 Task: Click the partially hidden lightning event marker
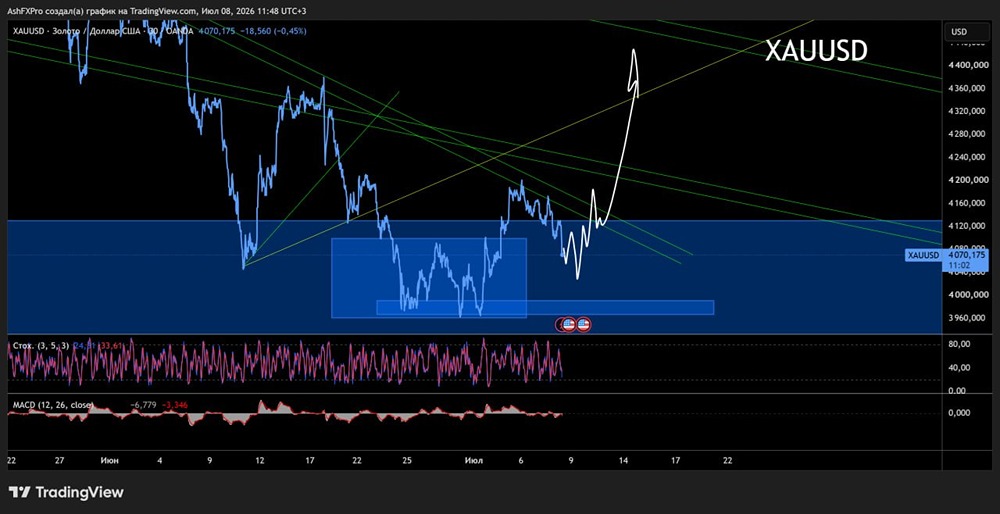[x=559, y=325]
